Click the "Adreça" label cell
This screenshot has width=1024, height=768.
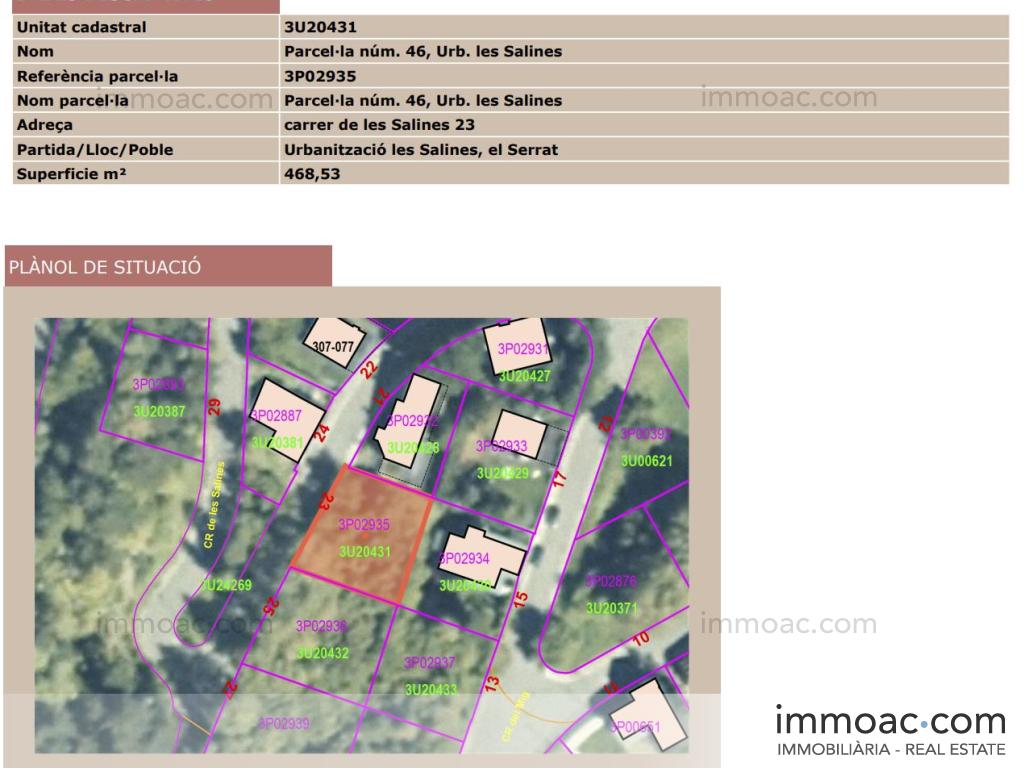click(146, 125)
